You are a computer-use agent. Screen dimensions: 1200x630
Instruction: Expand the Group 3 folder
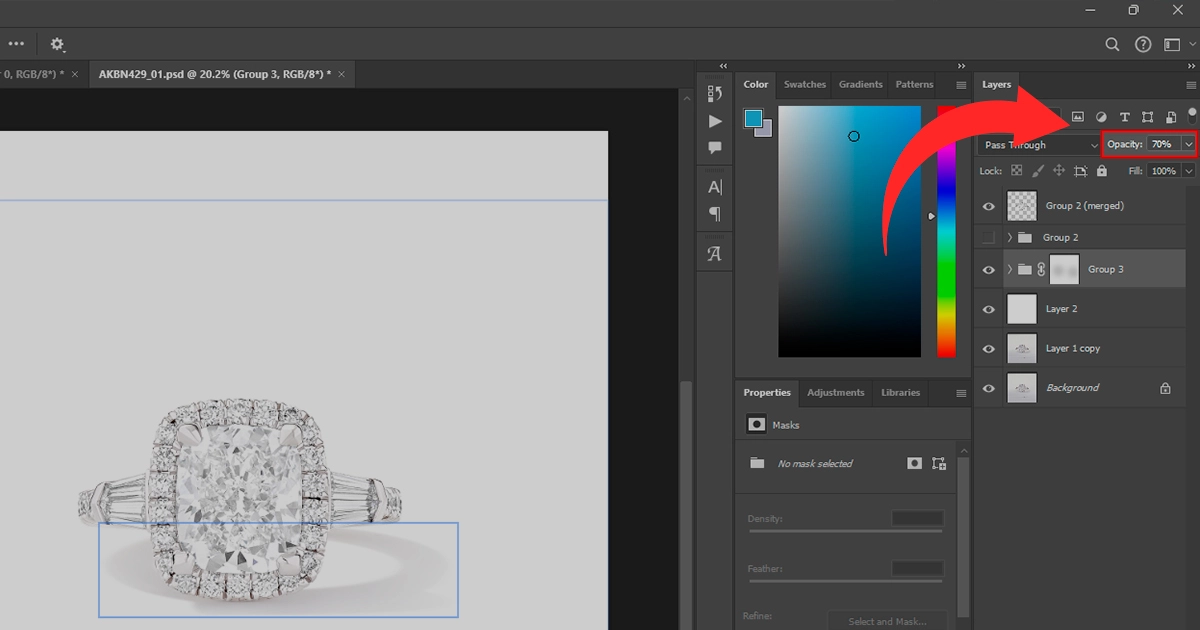(x=1009, y=270)
